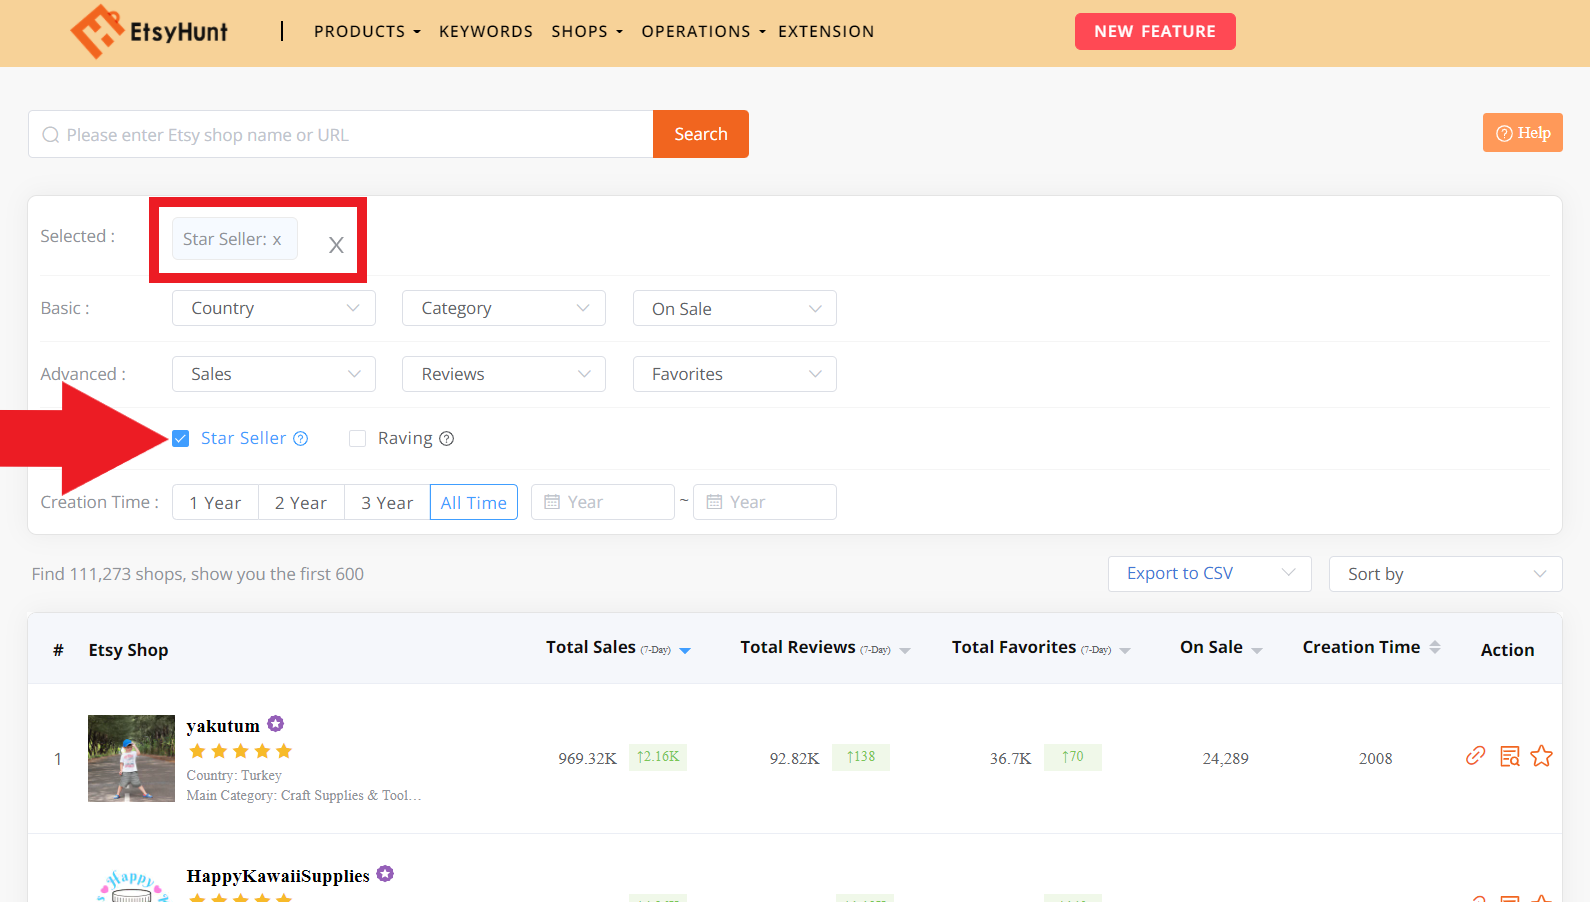1590x902 pixels.
Task: Click the 'Main Category: Craft Supplies & Tool…' text
Action: click(x=304, y=795)
